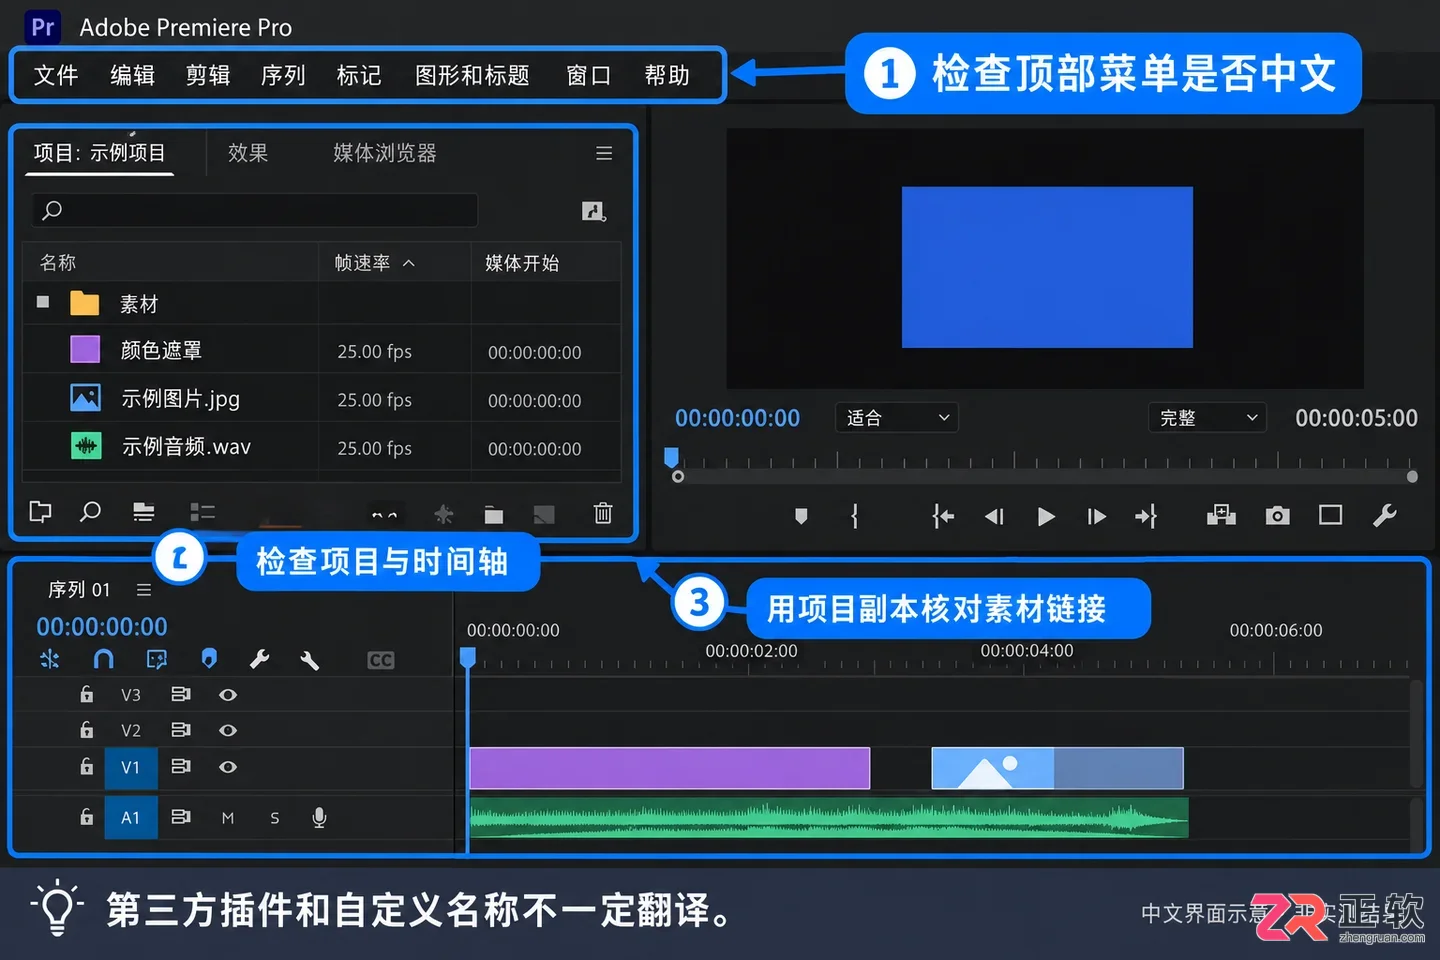Step forward one frame in monitor
This screenshot has width=1440, height=960.
pyautogui.click(x=1097, y=516)
